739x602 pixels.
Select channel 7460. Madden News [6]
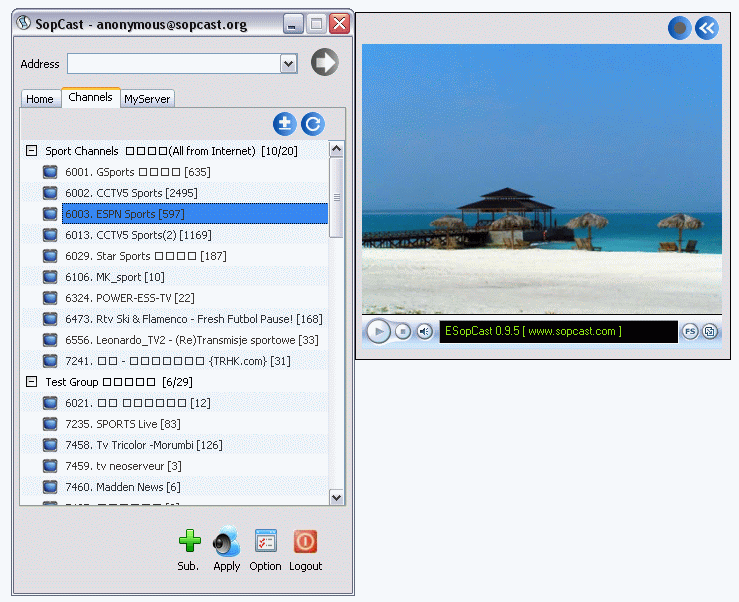click(x=123, y=487)
